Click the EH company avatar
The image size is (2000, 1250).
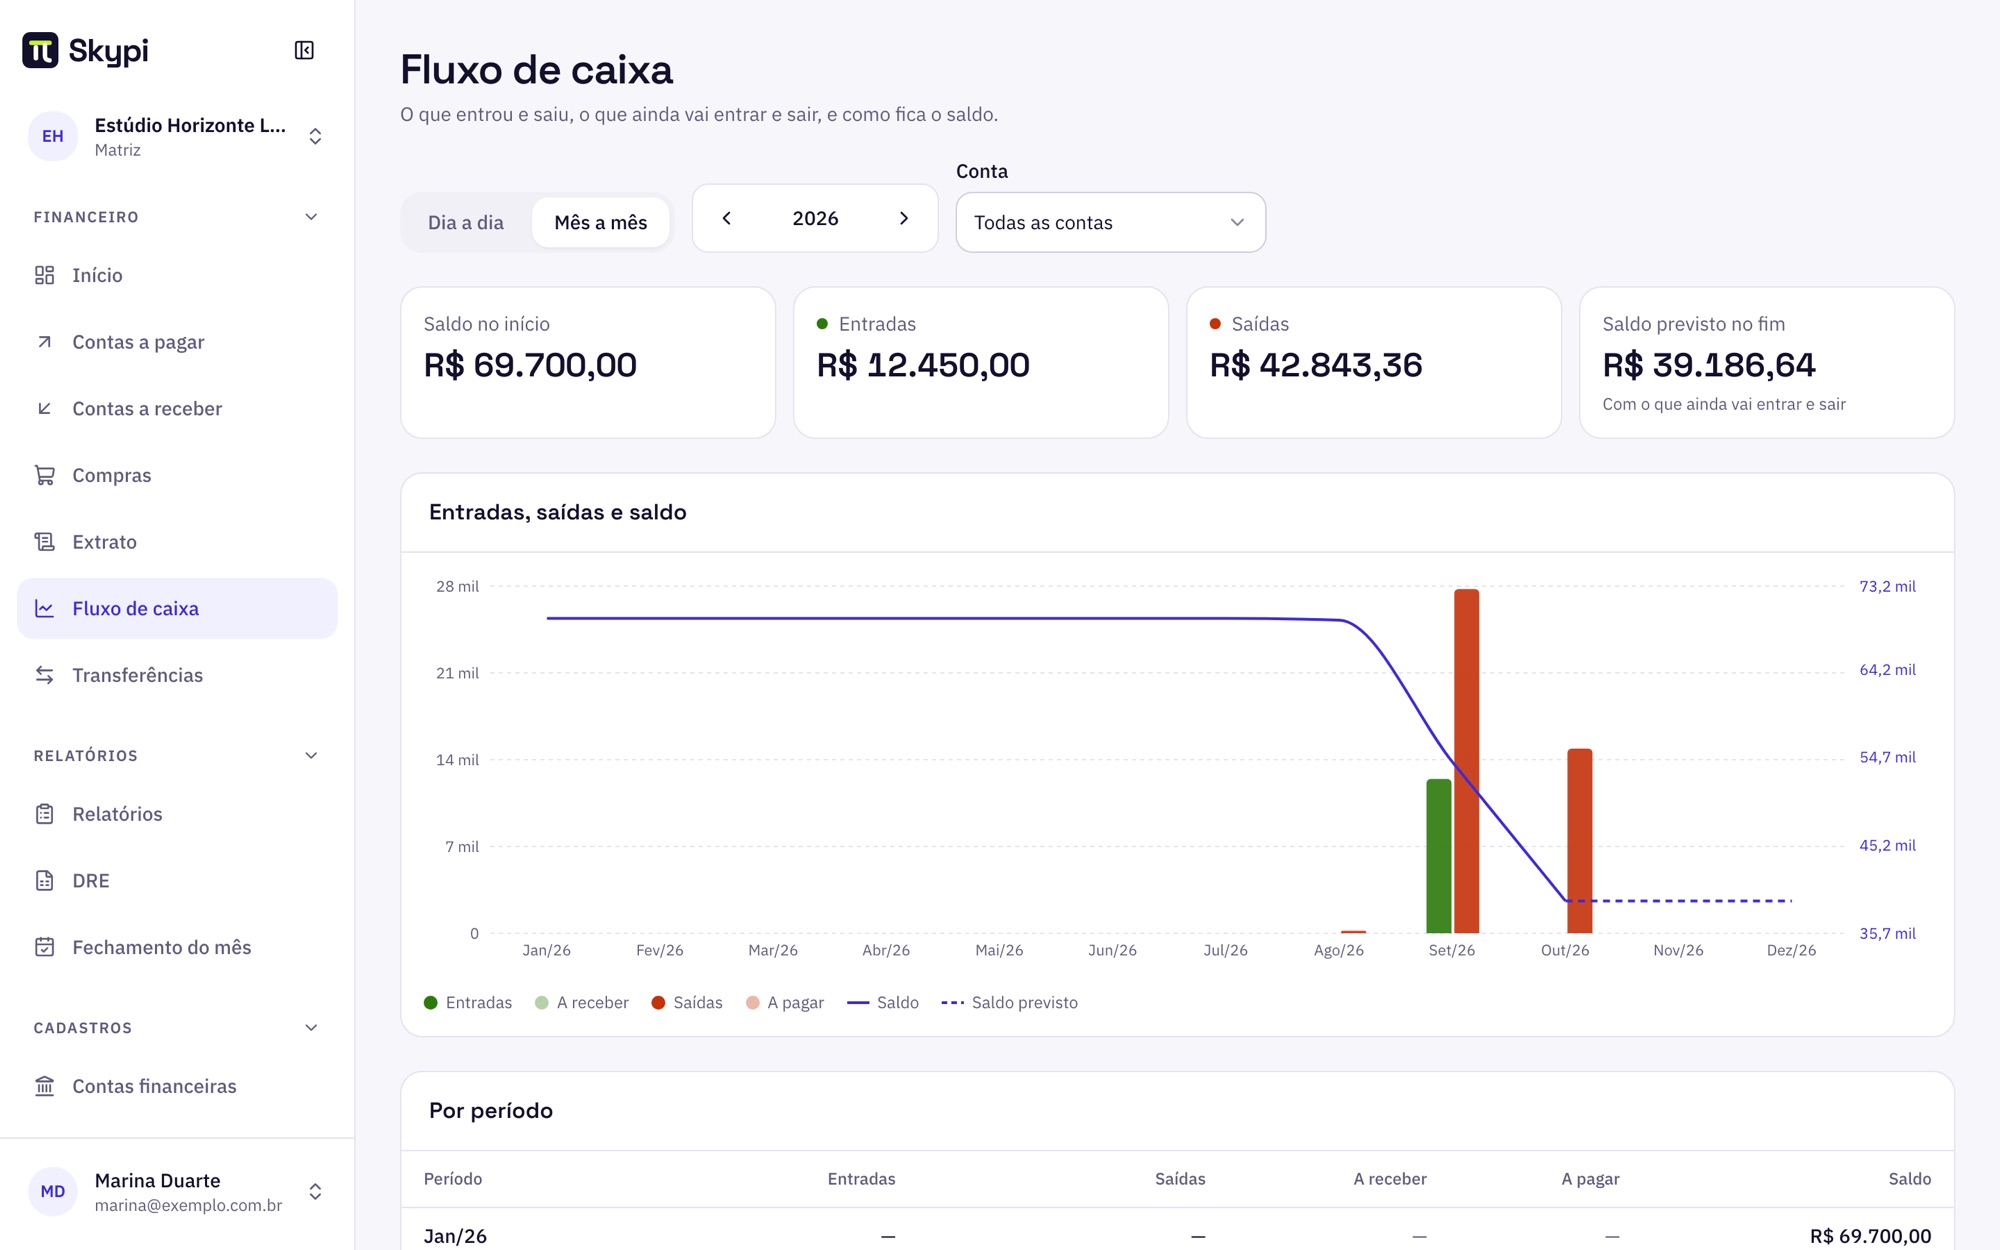pos(53,136)
